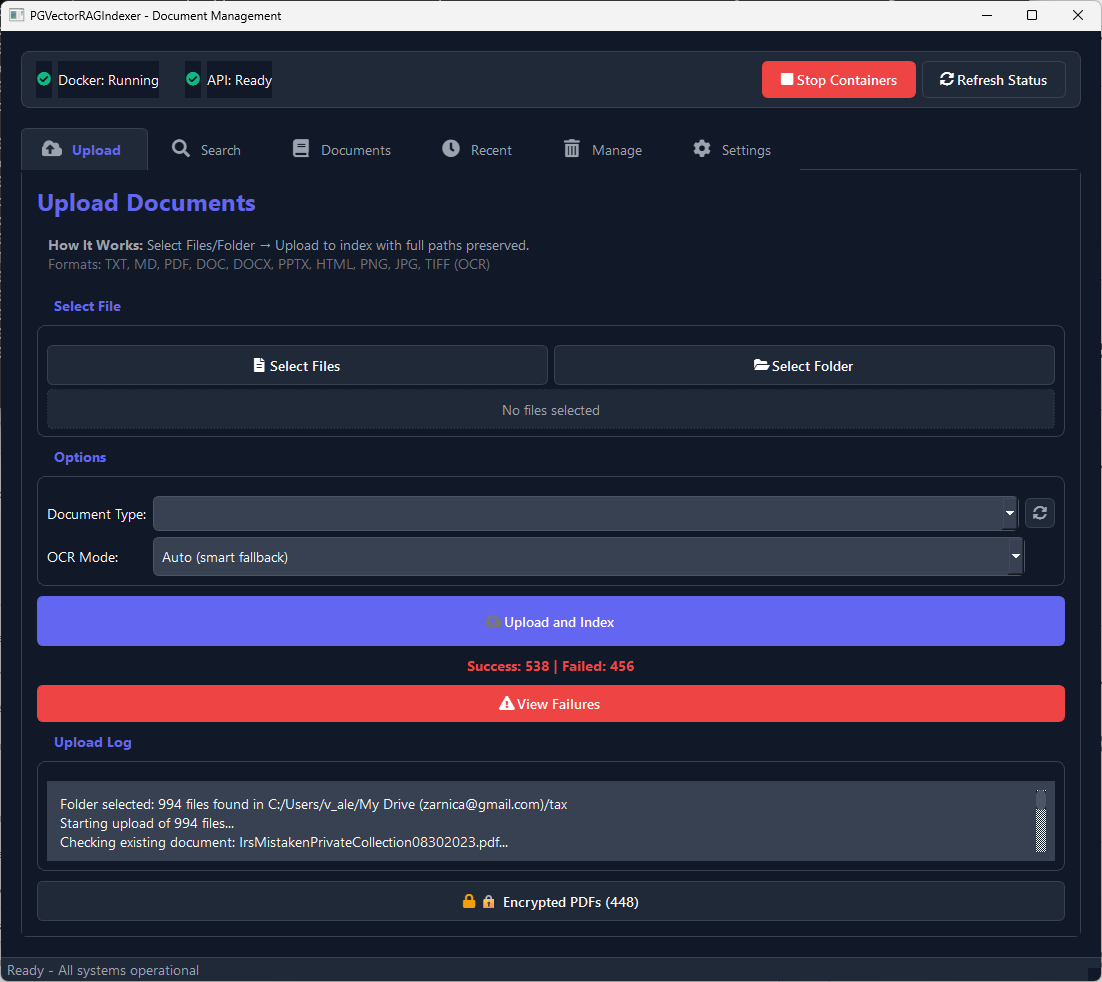Image resolution: width=1102 pixels, height=982 pixels.
Task: Click the lock icon on Encrypted PDFs bar
Action: point(469,901)
